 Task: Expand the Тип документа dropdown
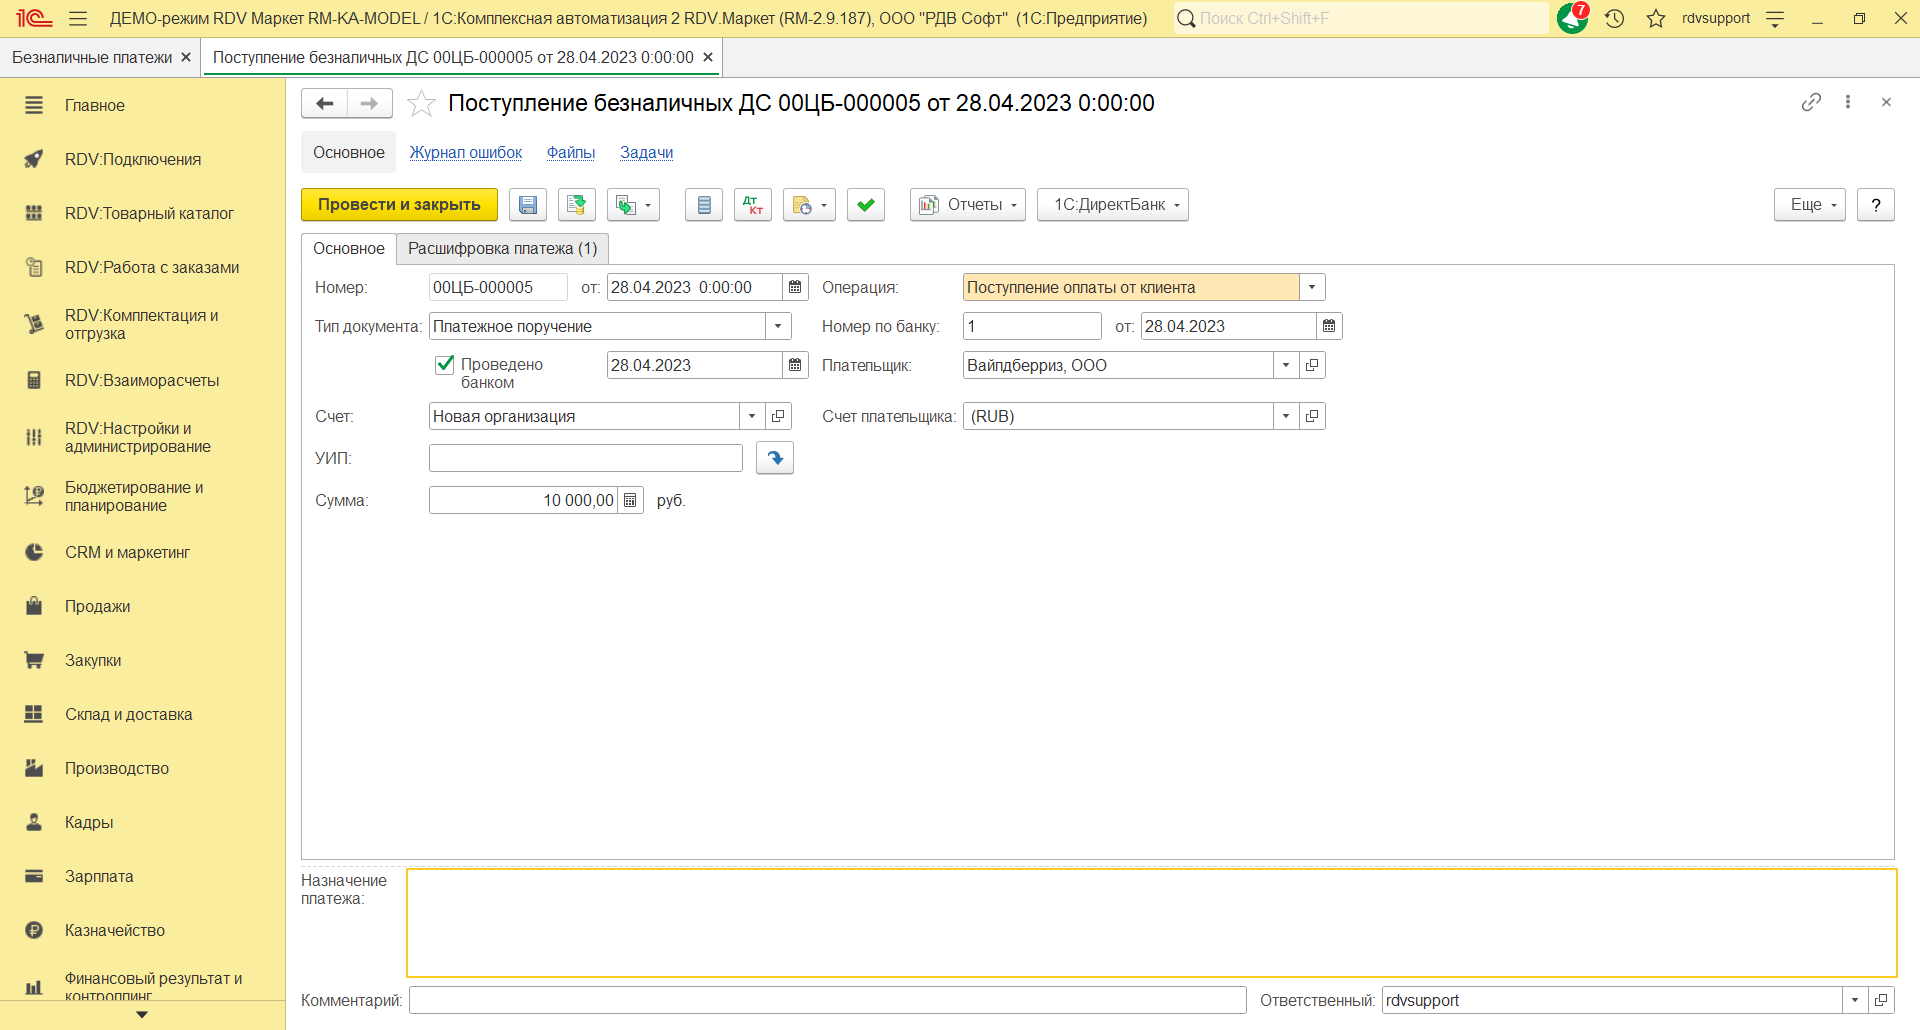point(778,326)
